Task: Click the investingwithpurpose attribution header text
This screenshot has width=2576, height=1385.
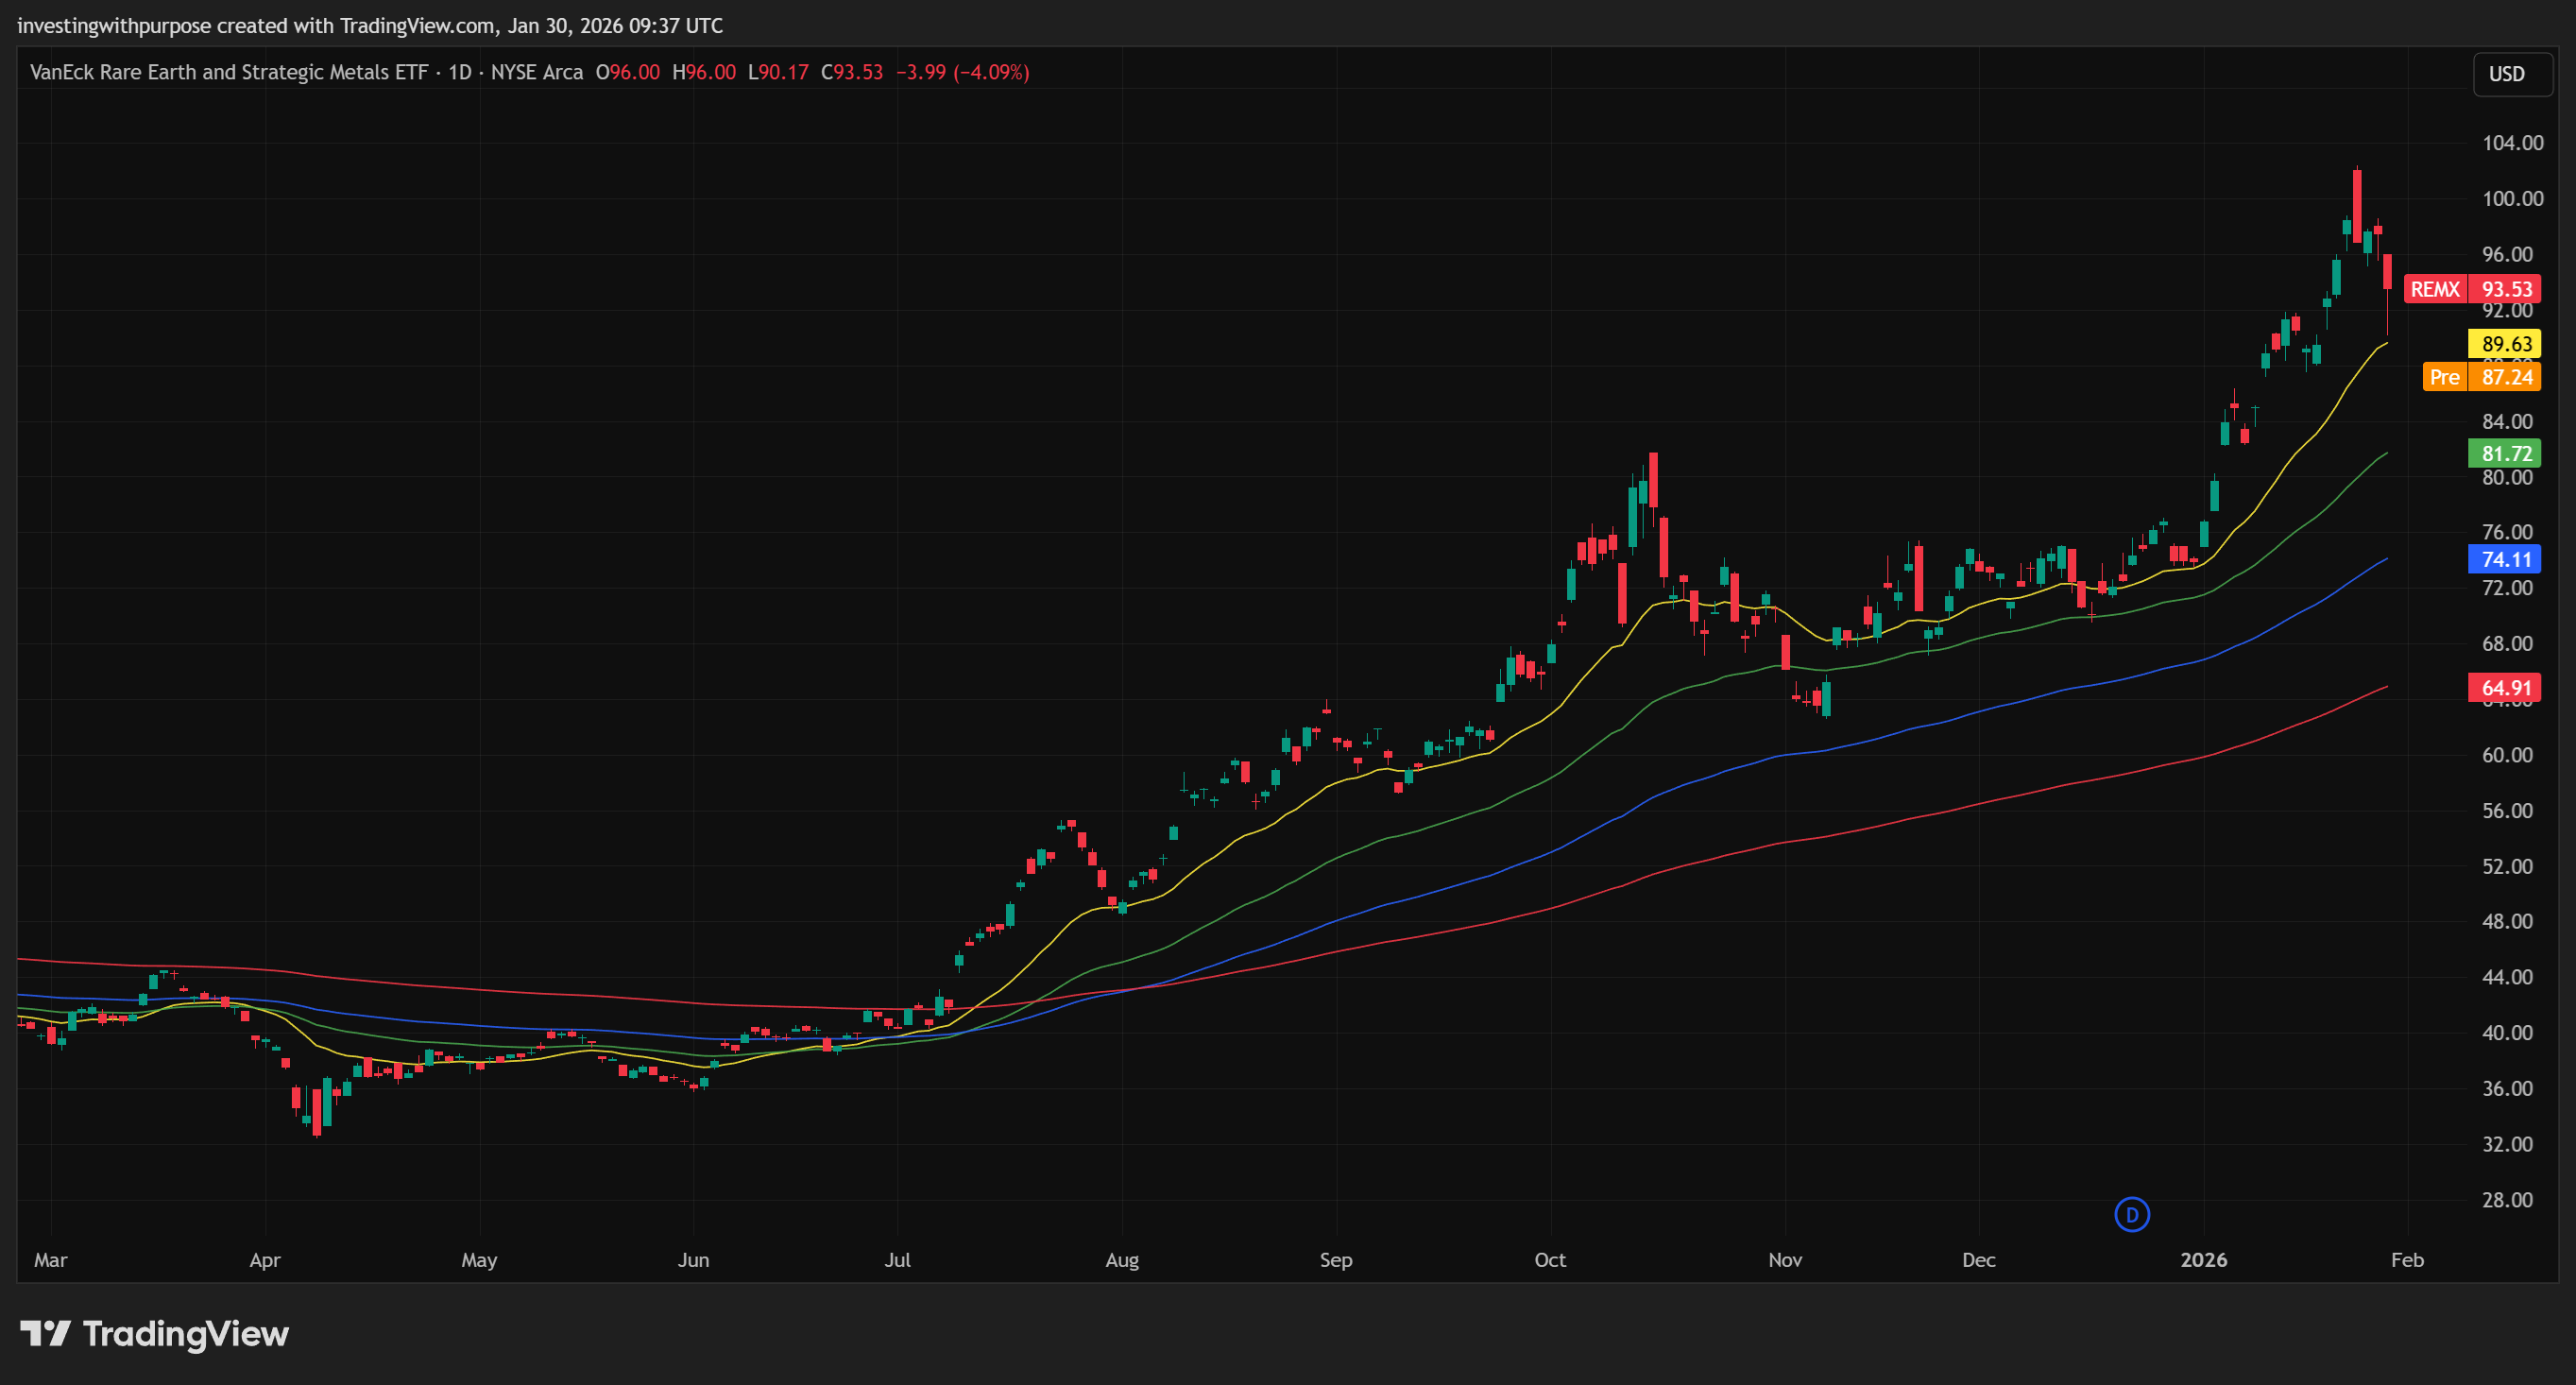Action: (x=370, y=25)
